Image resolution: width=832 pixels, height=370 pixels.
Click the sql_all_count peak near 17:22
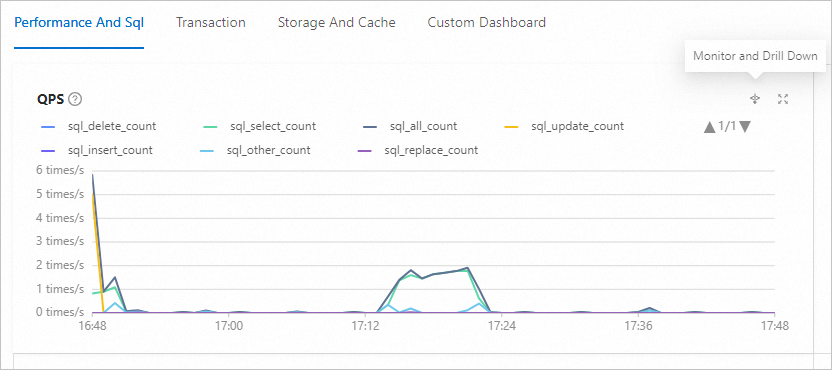[467, 268]
